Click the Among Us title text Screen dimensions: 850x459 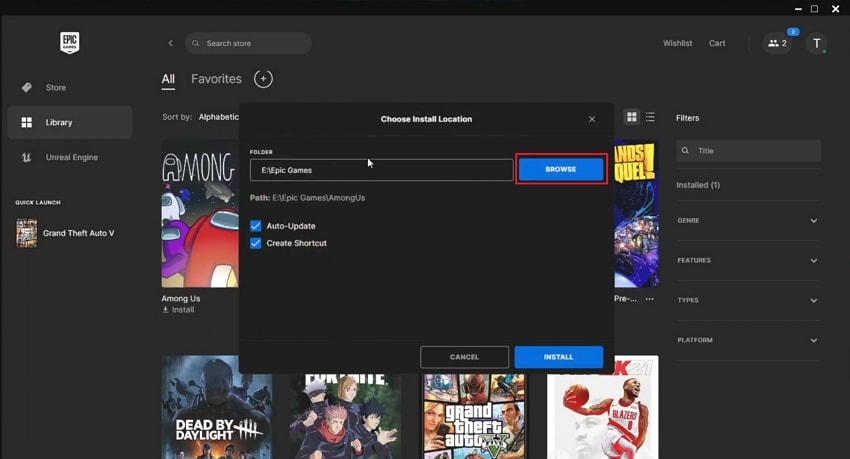[x=181, y=299]
